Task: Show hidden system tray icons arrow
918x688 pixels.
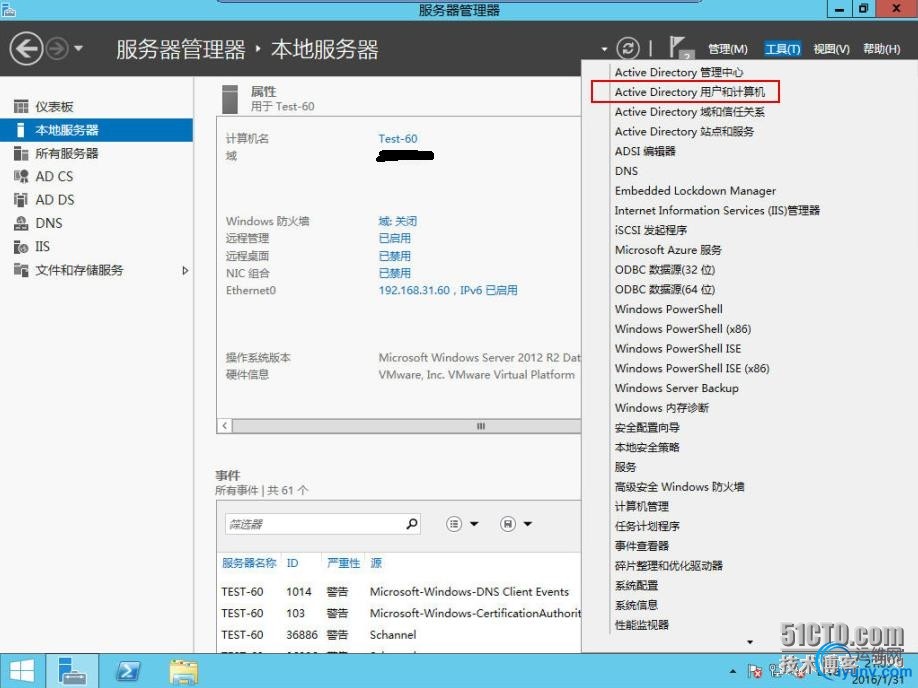Action: coord(733,671)
